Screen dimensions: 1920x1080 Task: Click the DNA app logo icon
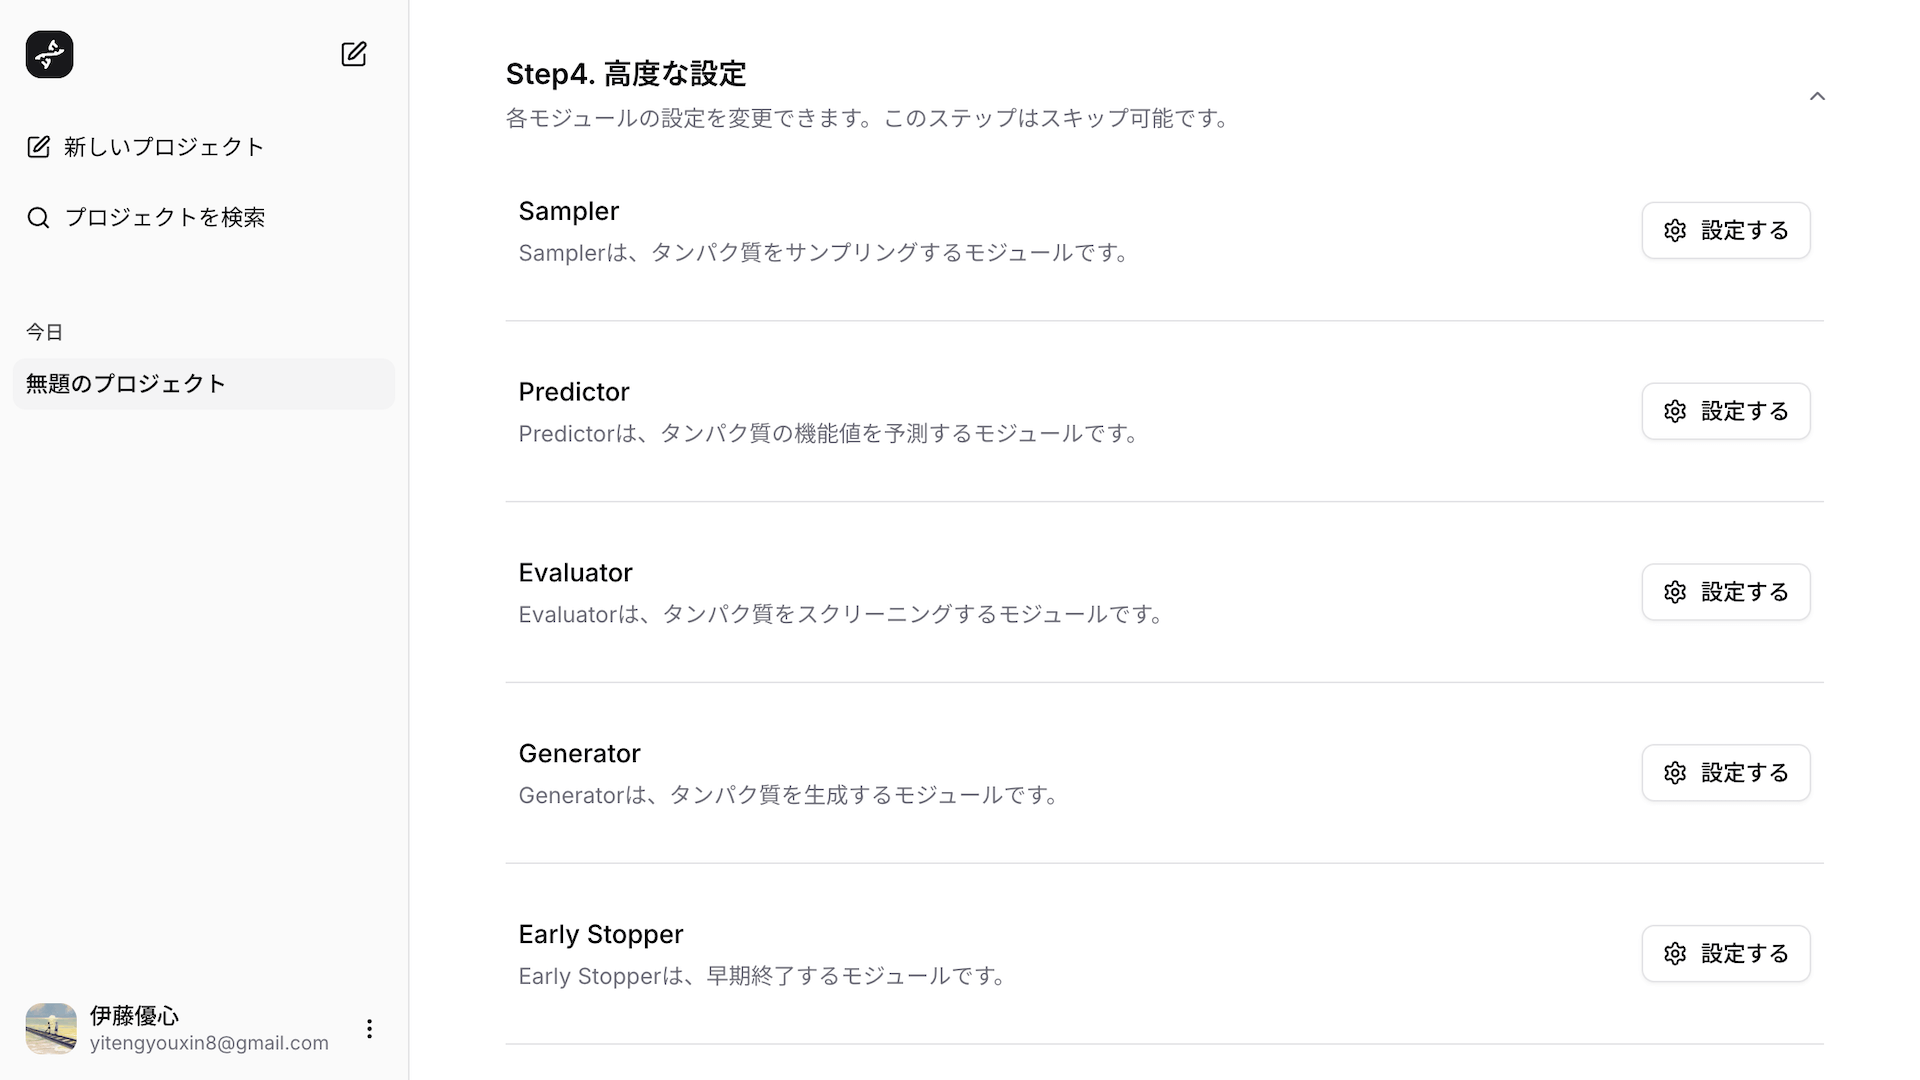click(49, 54)
